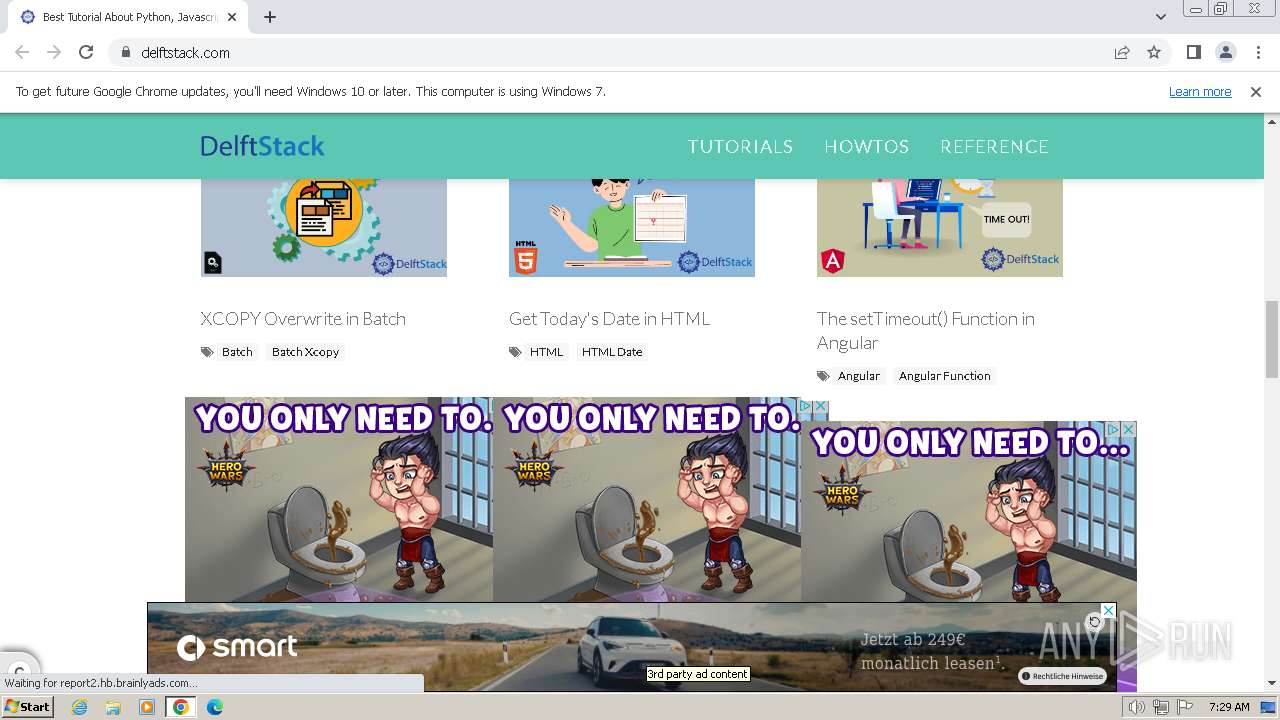Close the middle Hero Wars ad
The image size is (1280, 720).
click(821, 406)
